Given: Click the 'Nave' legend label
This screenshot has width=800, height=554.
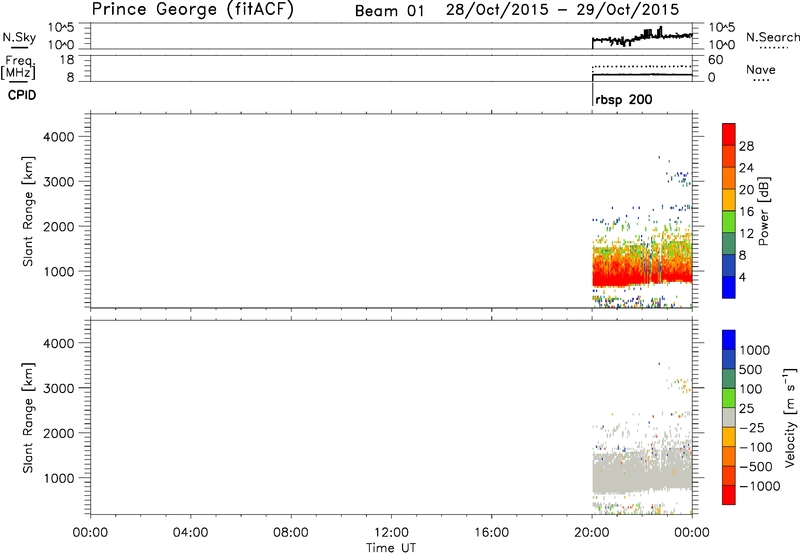Looking at the screenshot, I should click(761, 70).
